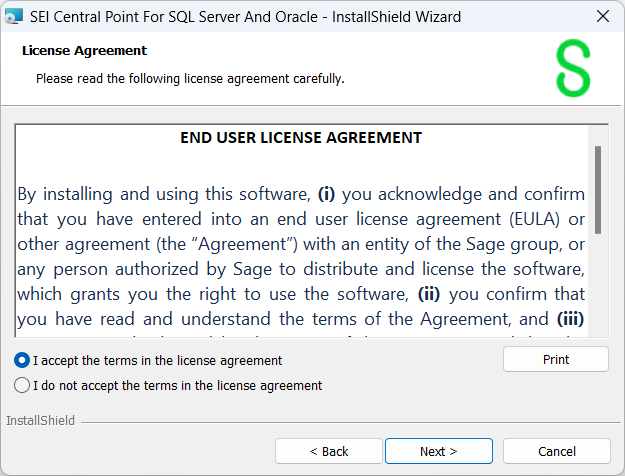The height and width of the screenshot is (476, 625).
Task: Click the 'Please read the following' instruction text
Action: pos(190,78)
